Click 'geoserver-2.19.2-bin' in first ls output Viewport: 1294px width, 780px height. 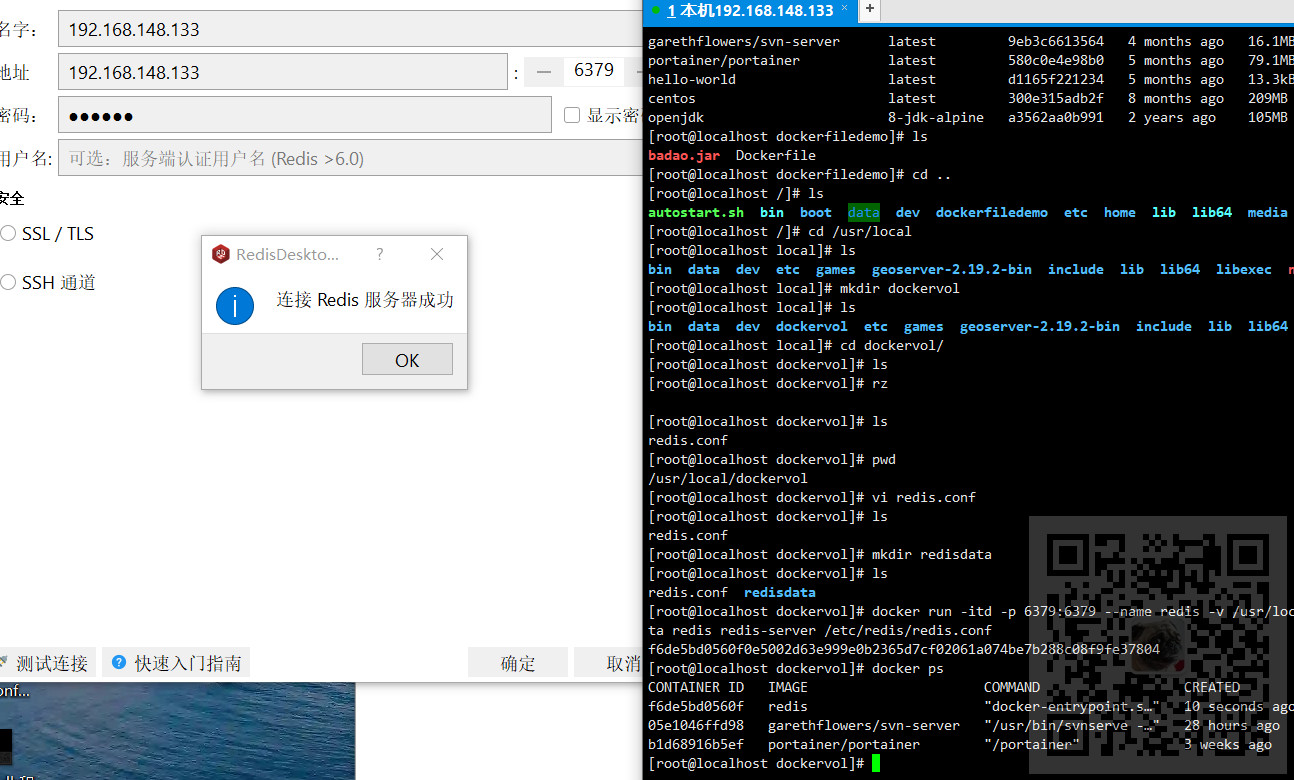(x=952, y=269)
